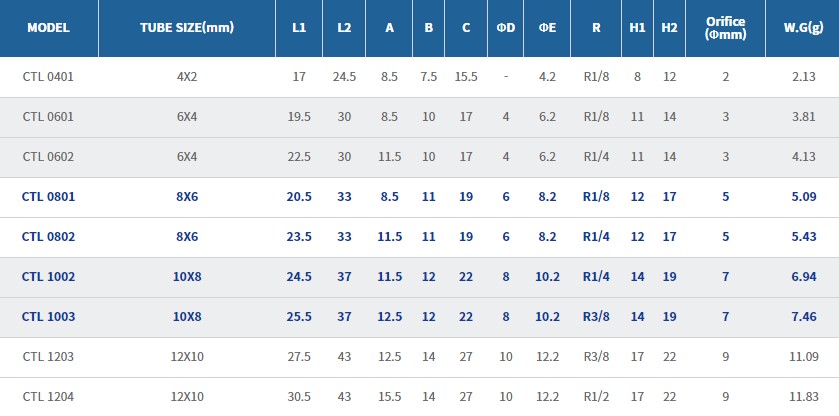Viewport: 839px width, 416px height.
Task: Select the CTL 0802 model name
Action: click(48, 236)
